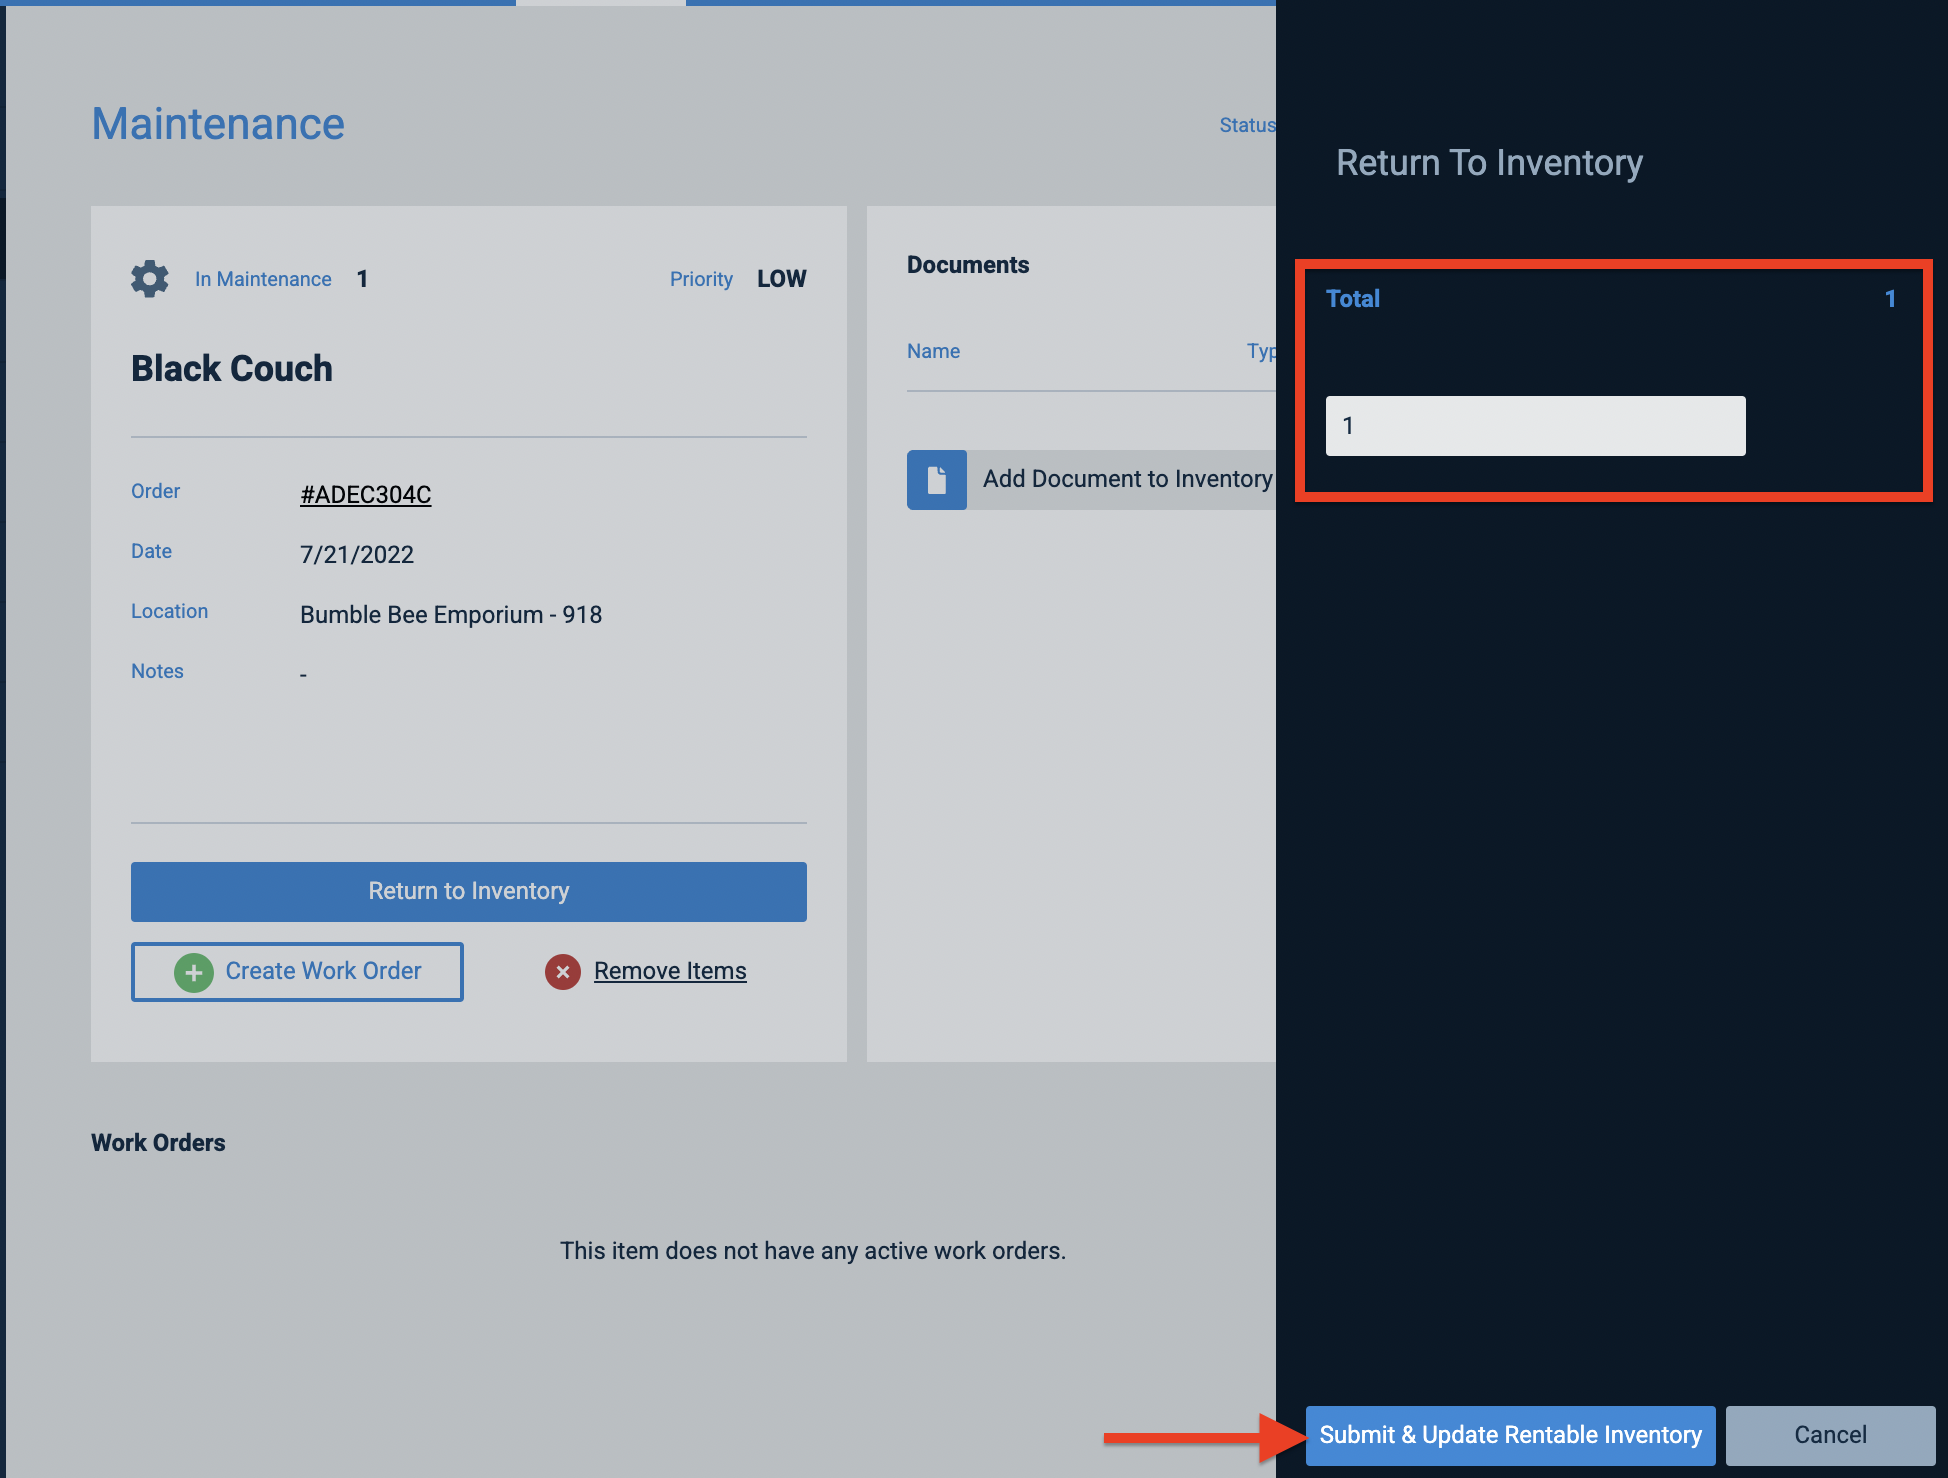Click the date 7/21/2022
This screenshot has height=1478, width=1948.
point(357,555)
